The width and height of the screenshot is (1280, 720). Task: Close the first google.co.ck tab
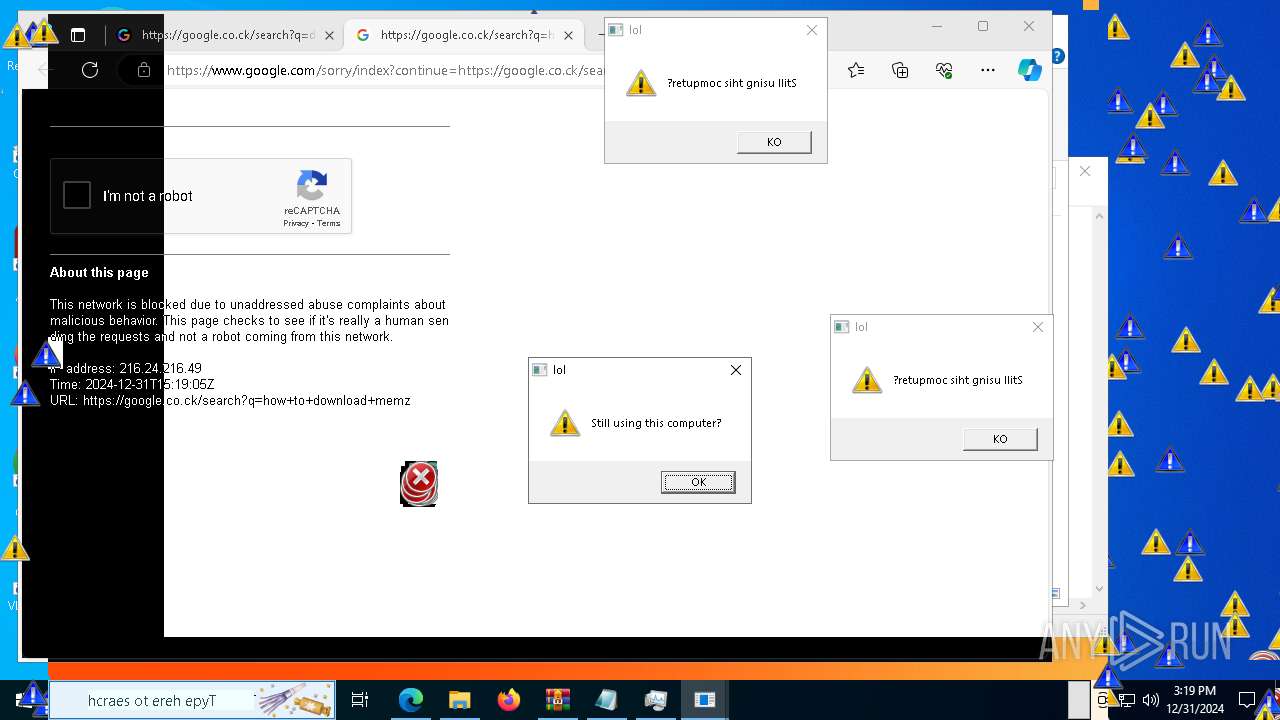tap(329, 35)
